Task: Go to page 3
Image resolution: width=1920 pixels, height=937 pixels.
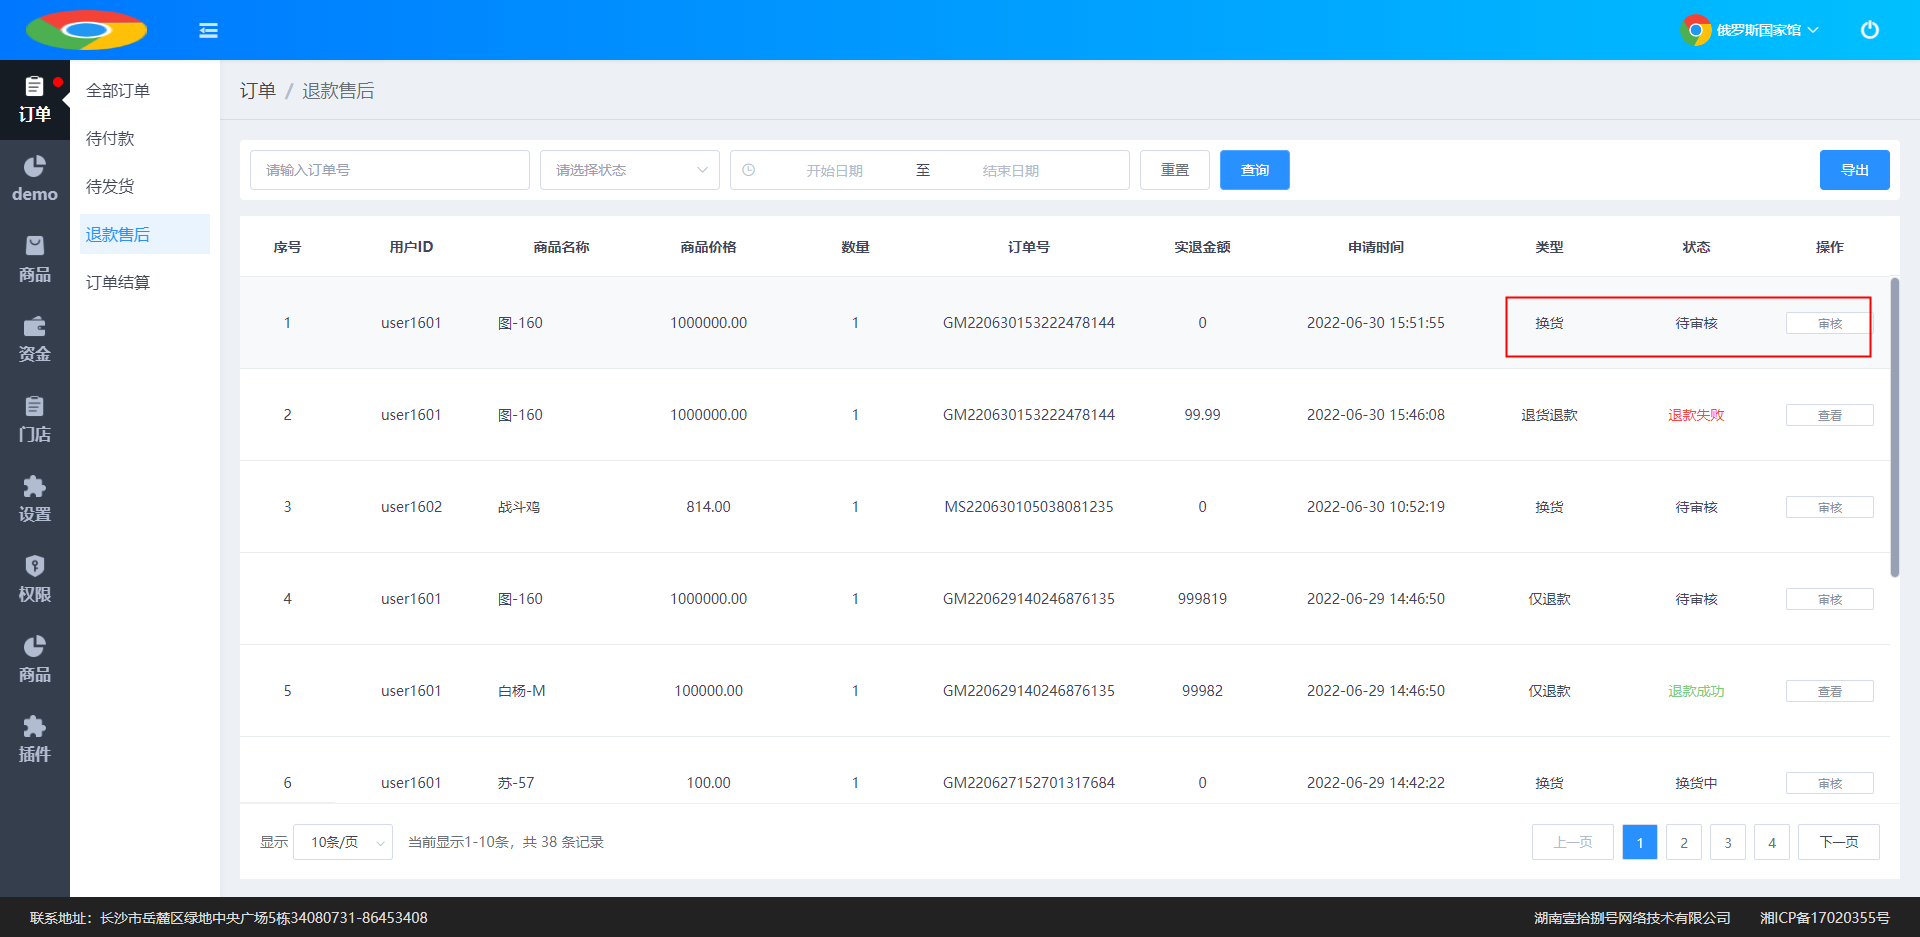Action: (1728, 842)
